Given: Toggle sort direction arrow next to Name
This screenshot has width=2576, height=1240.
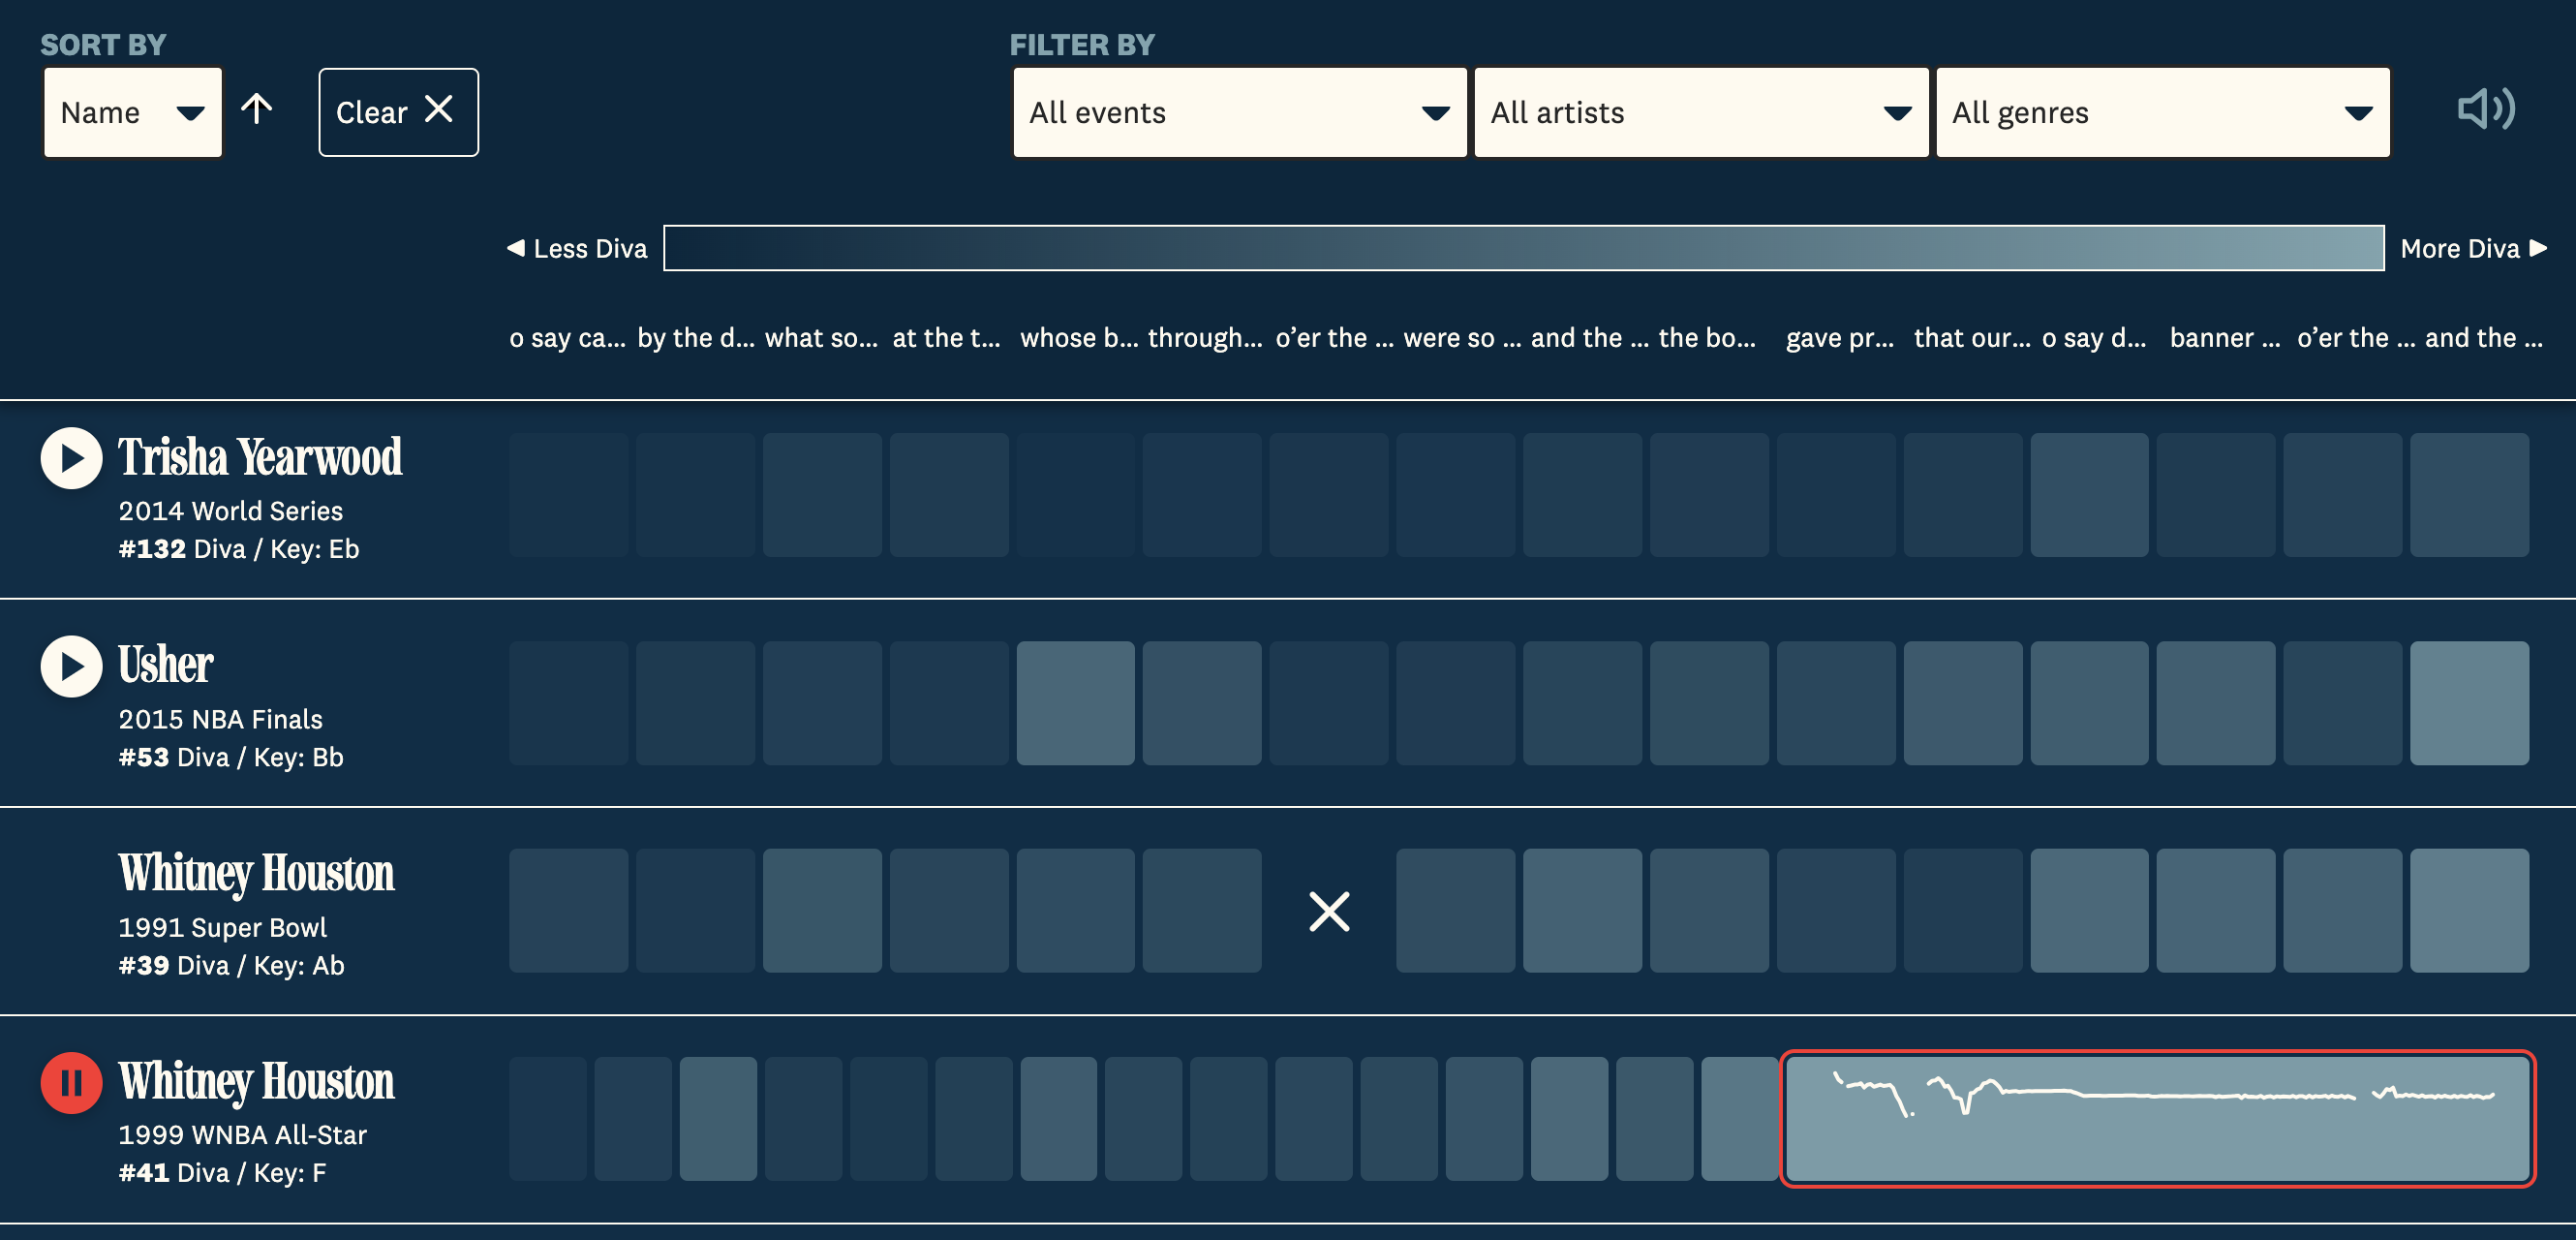Looking at the screenshot, I should pyautogui.click(x=257, y=109).
